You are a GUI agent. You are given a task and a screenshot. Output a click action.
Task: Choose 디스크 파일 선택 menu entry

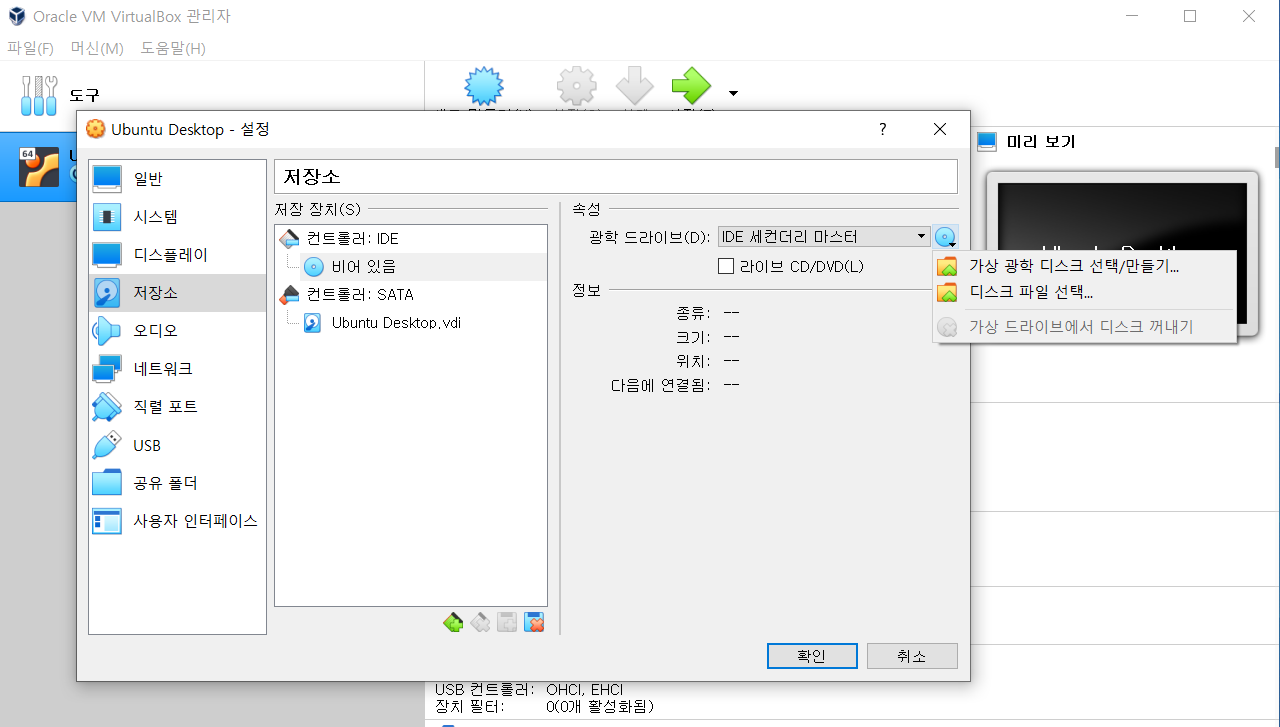(1084, 293)
